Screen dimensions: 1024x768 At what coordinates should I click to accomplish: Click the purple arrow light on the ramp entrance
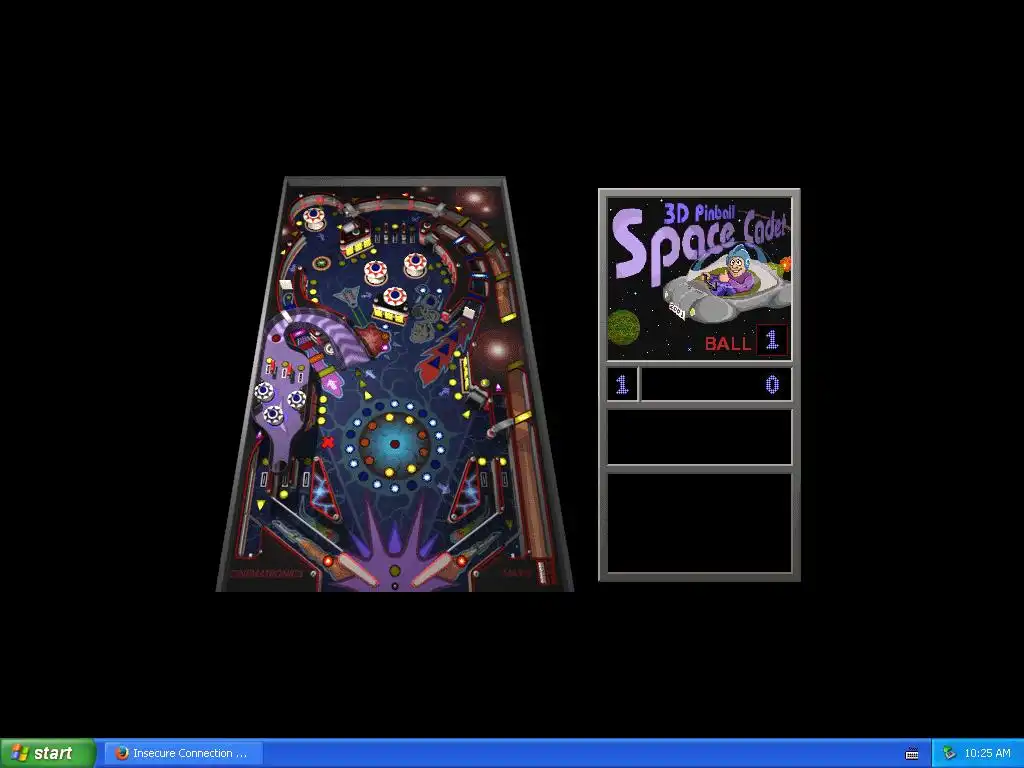click(x=332, y=383)
